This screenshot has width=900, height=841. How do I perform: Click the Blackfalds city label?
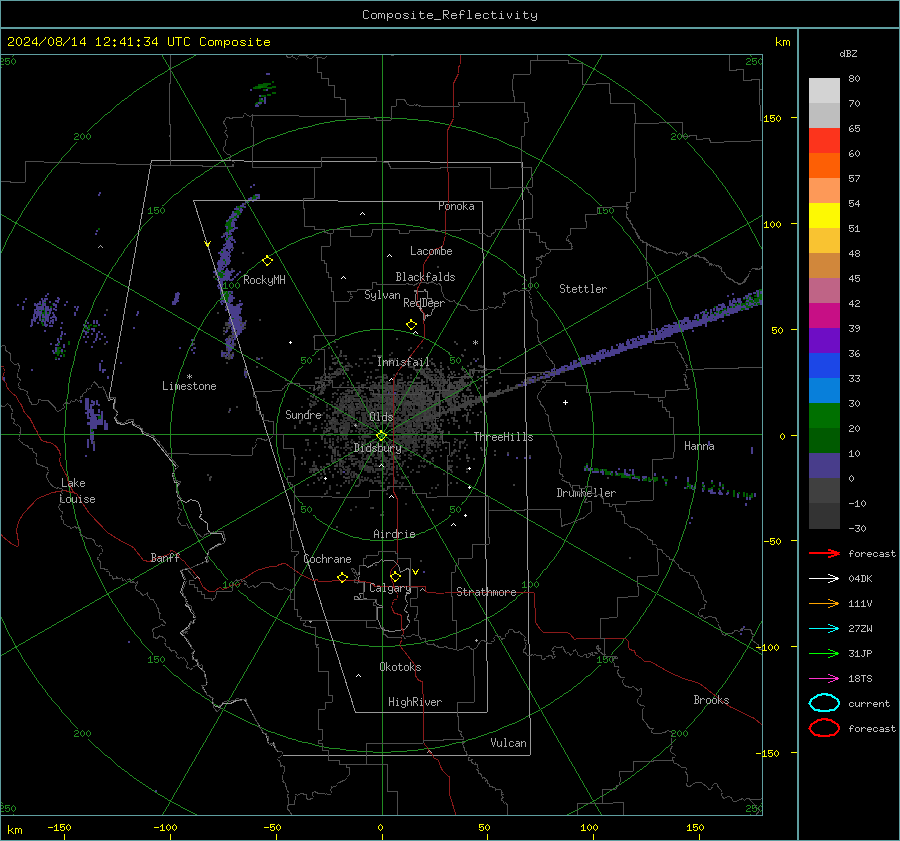425,277
